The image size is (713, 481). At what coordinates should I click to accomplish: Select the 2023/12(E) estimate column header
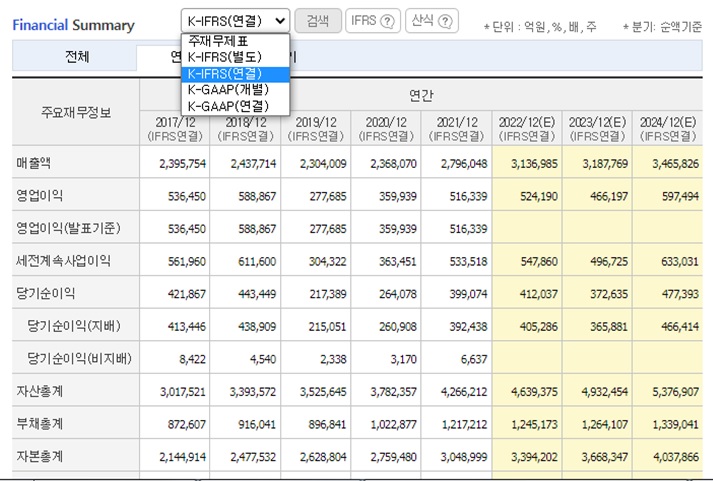597,129
